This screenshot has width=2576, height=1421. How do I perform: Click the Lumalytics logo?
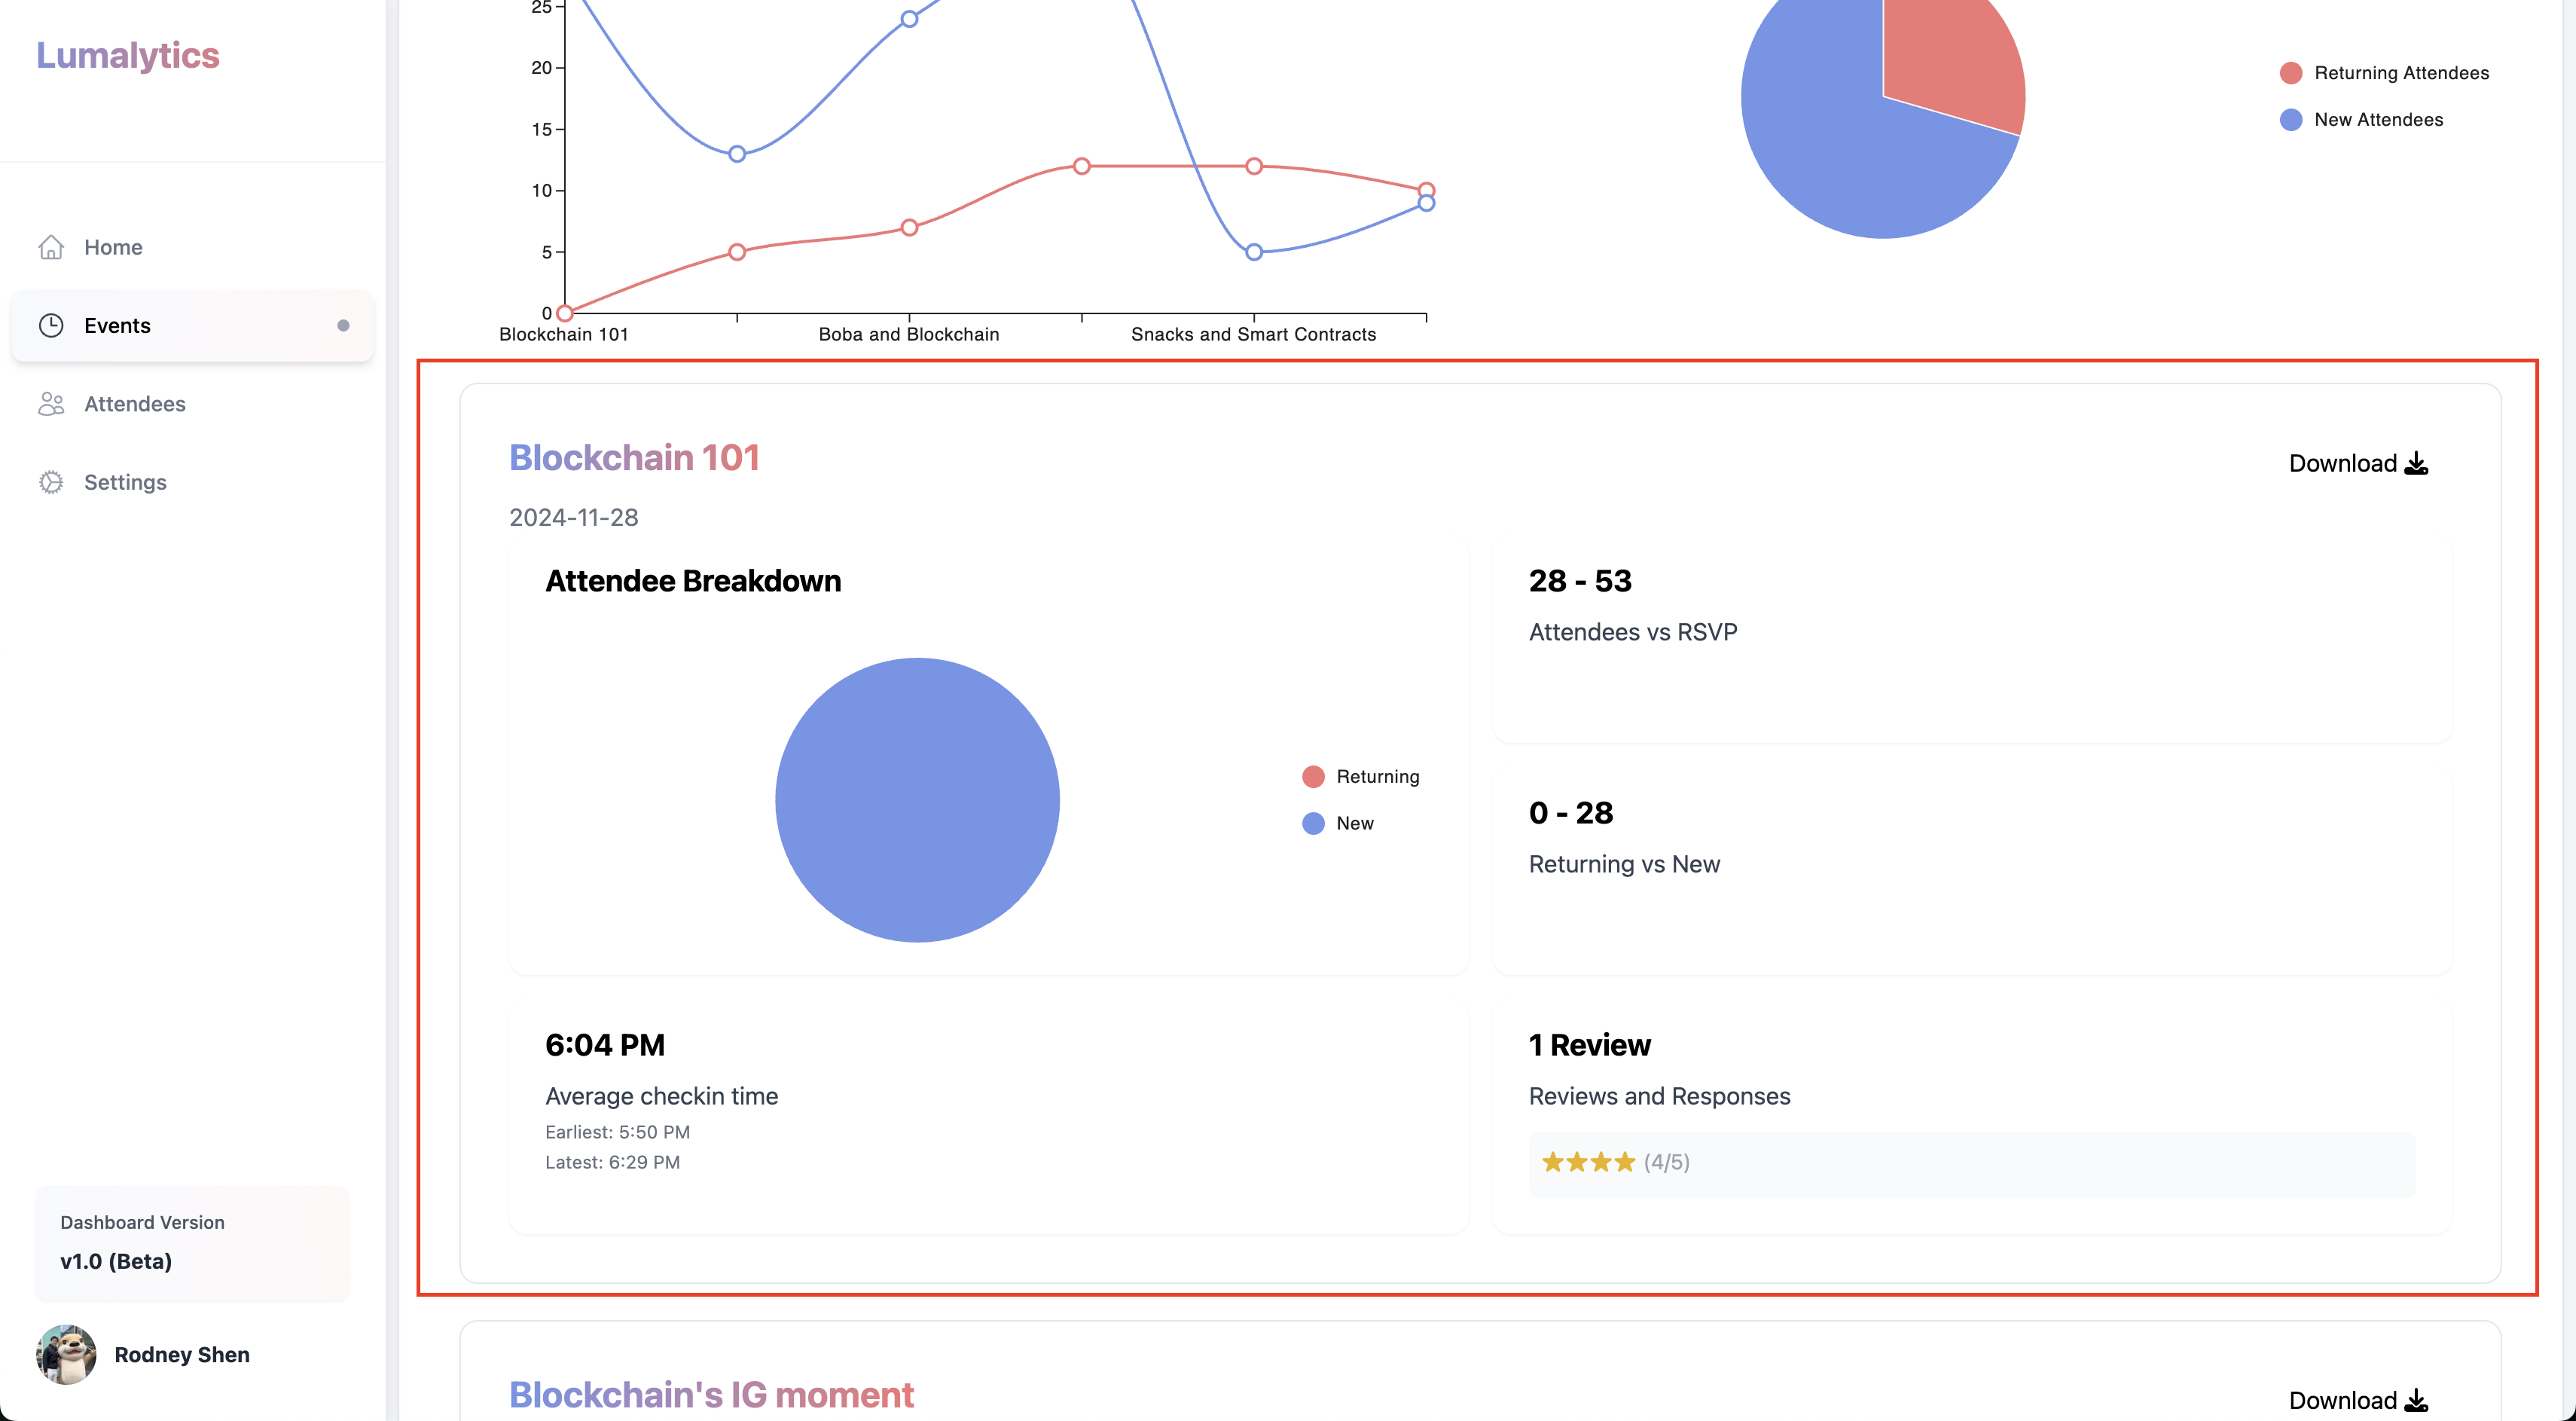[128, 55]
